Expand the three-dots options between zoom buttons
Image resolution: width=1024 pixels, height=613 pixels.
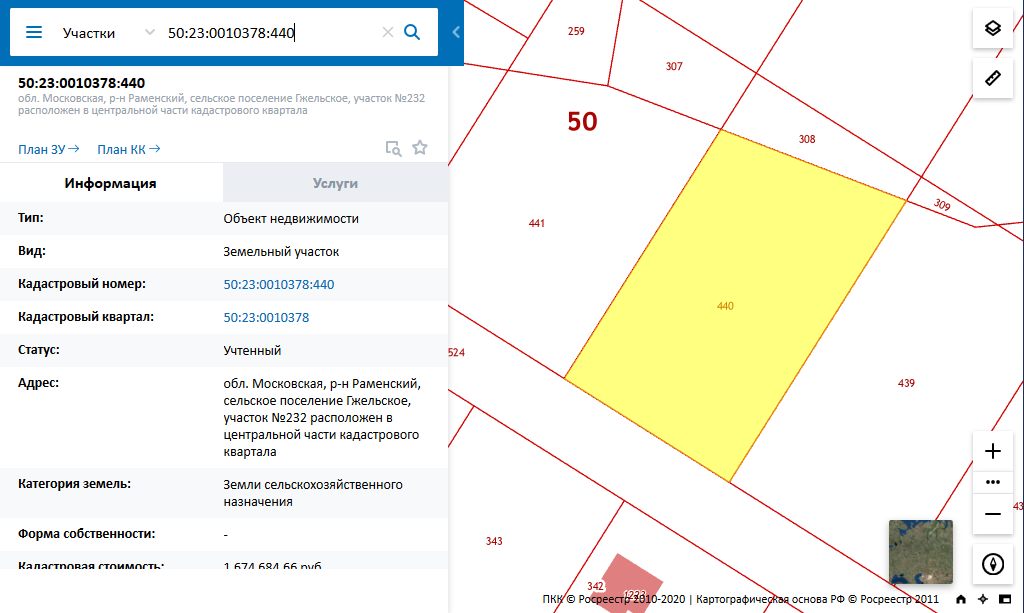[992, 482]
